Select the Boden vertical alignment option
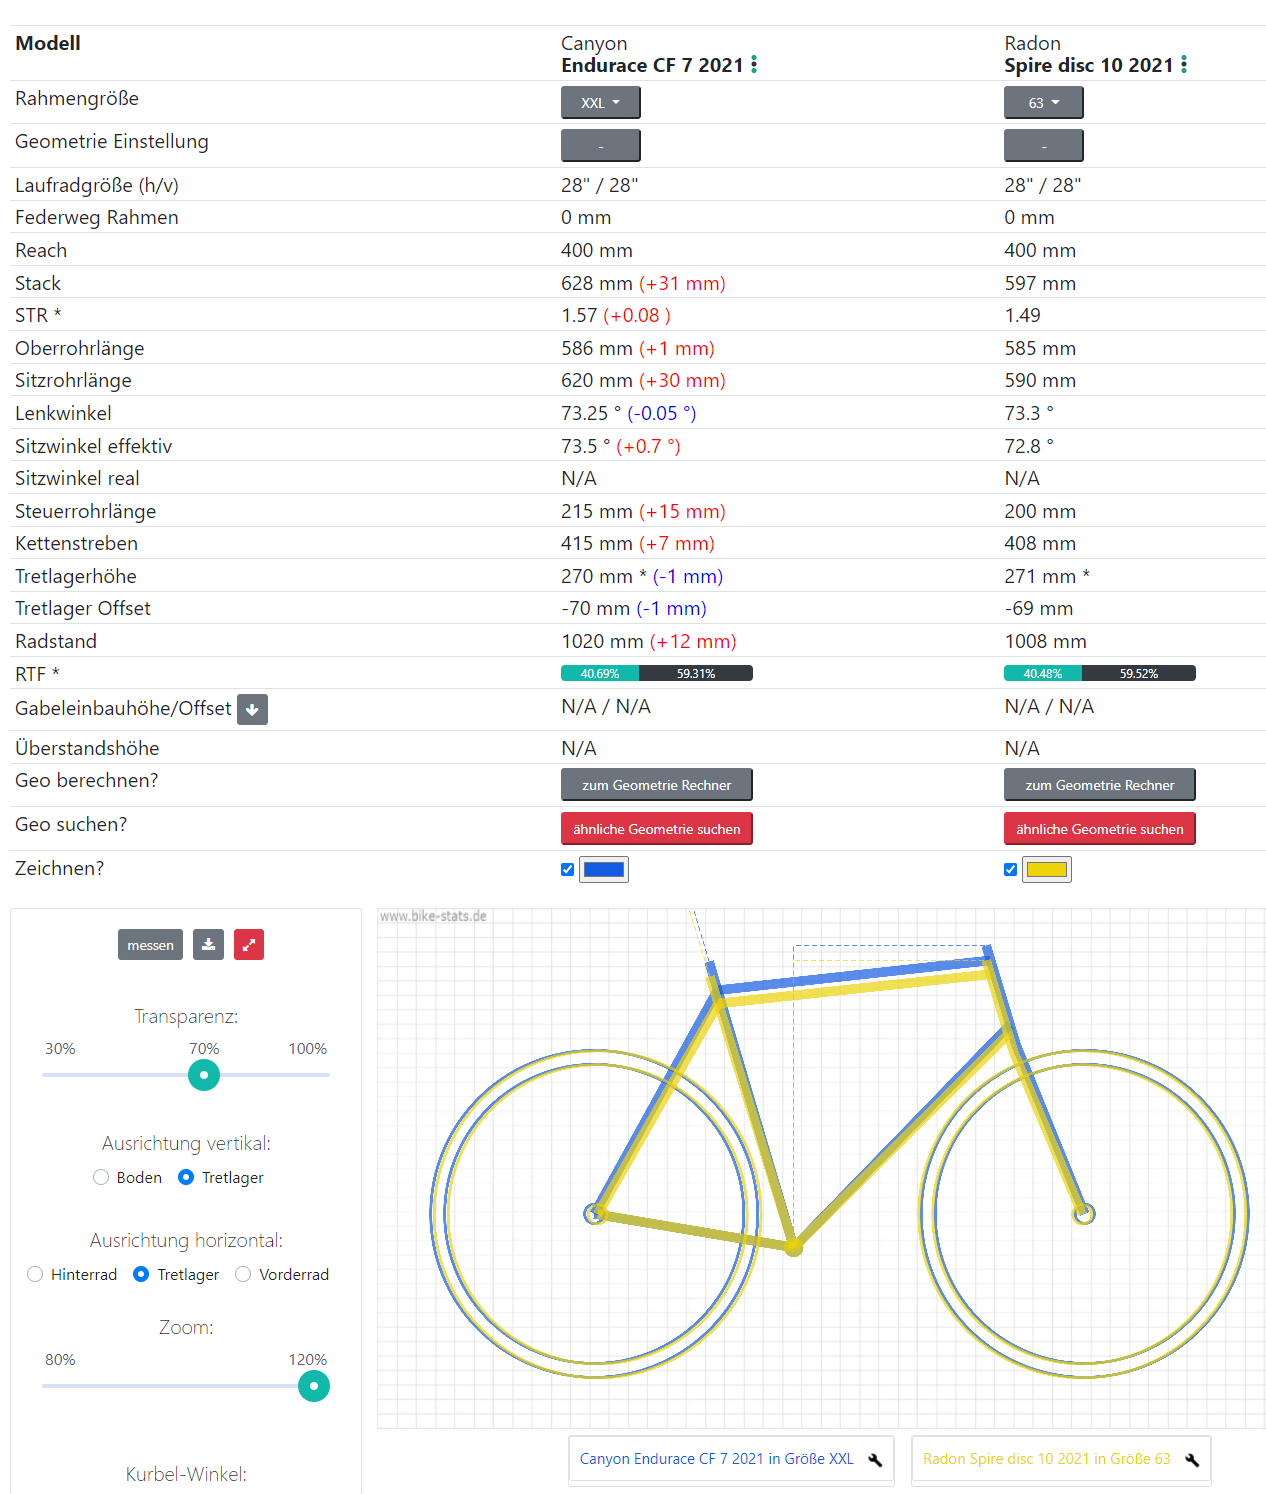Image resolution: width=1266 pixels, height=1494 pixels. [x=101, y=1177]
